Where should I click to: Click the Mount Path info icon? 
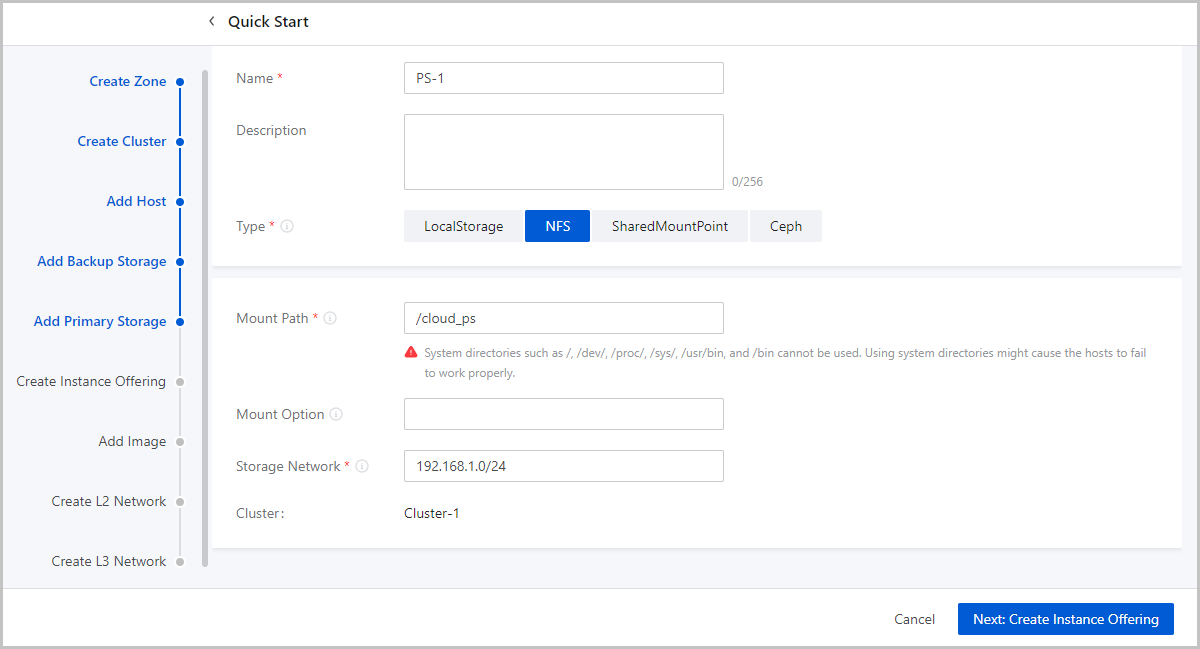pyautogui.click(x=330, y=319)
